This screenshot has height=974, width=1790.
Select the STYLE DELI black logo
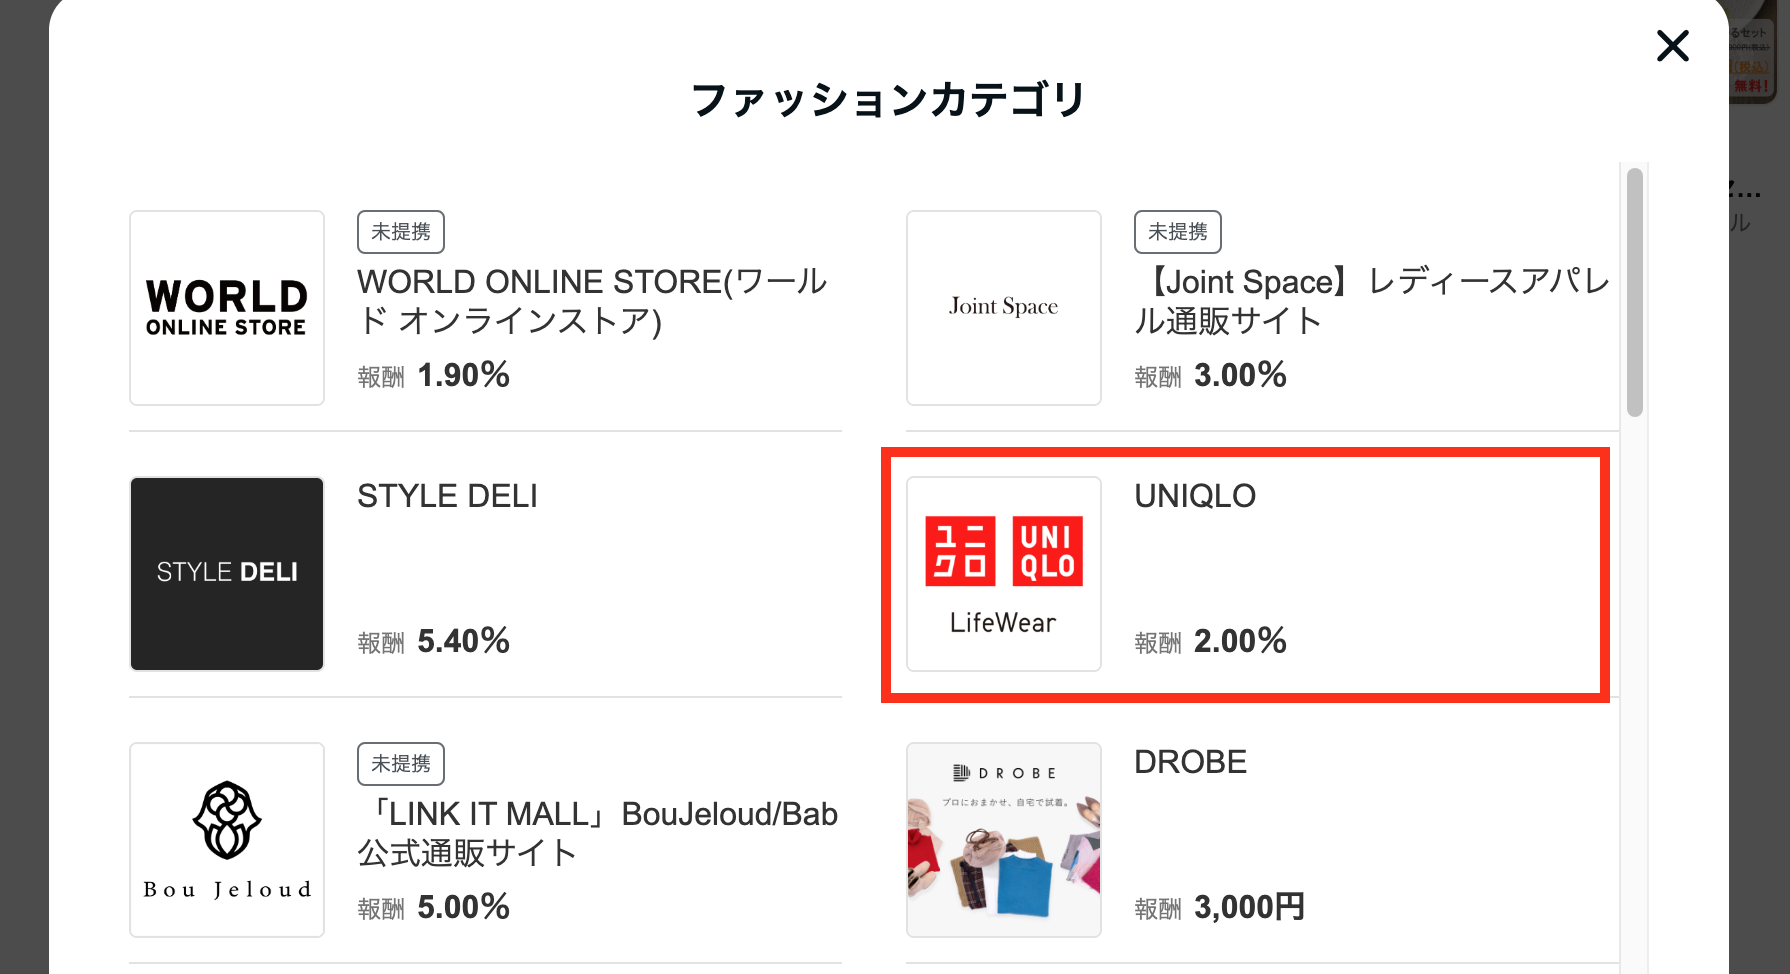227,574
